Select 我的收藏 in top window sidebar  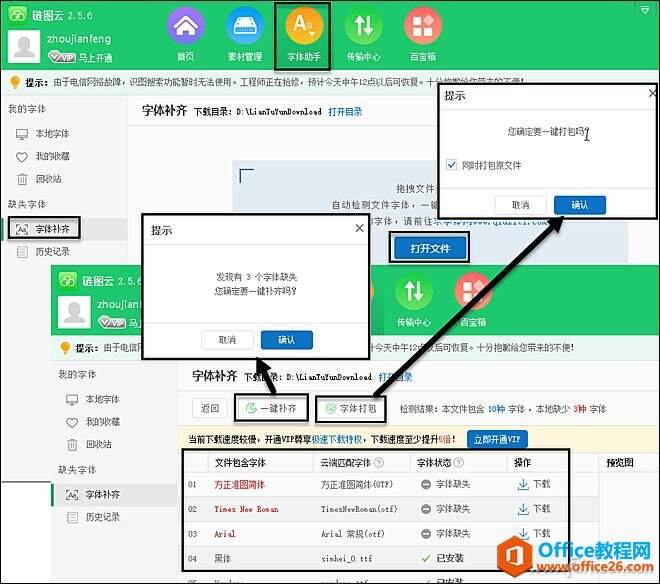(x=43, y=157)
